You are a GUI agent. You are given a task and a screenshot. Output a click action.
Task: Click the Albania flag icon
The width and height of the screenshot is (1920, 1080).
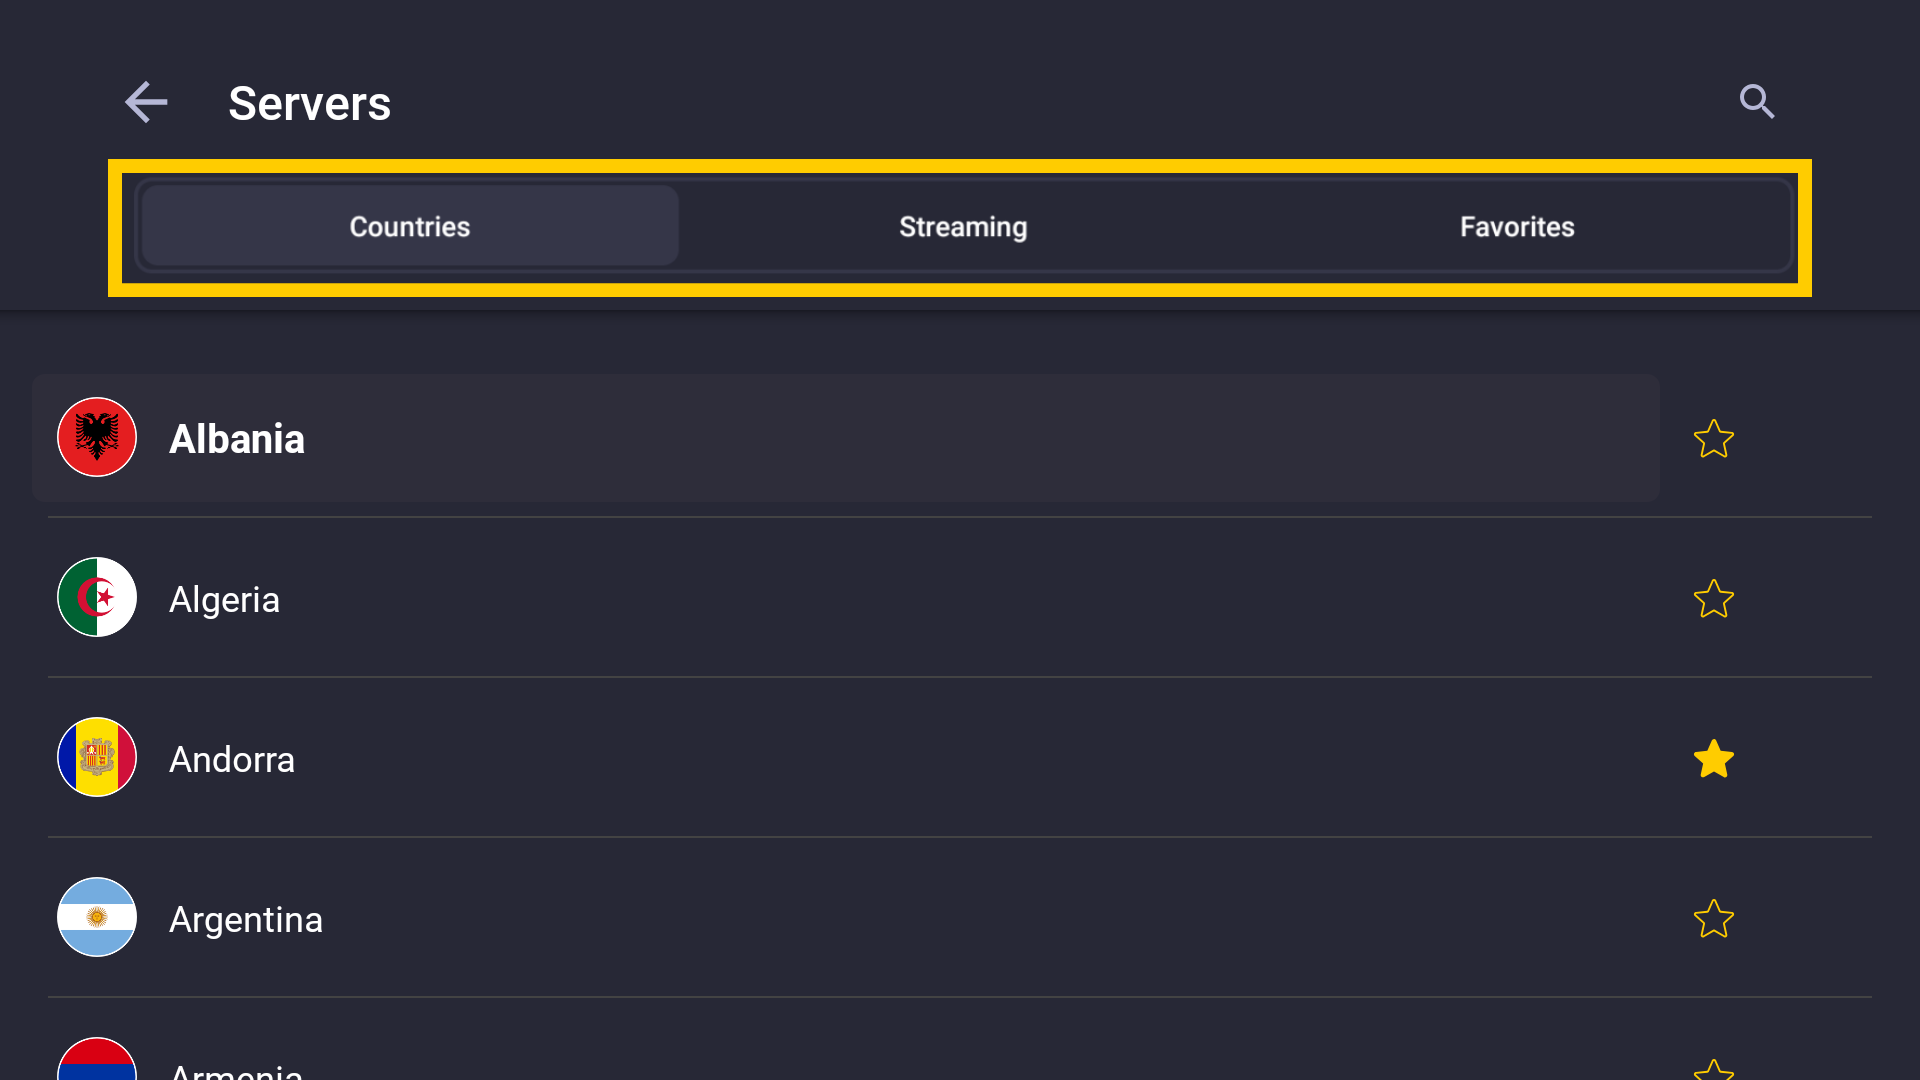[x=97, y=437]
